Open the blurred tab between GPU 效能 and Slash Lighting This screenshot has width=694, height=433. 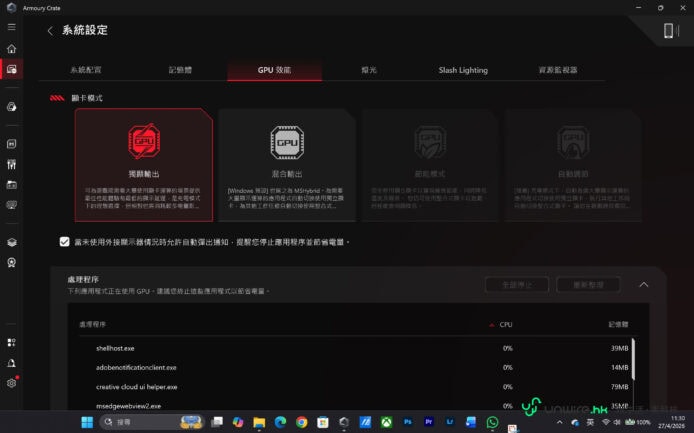coord(369,70)
